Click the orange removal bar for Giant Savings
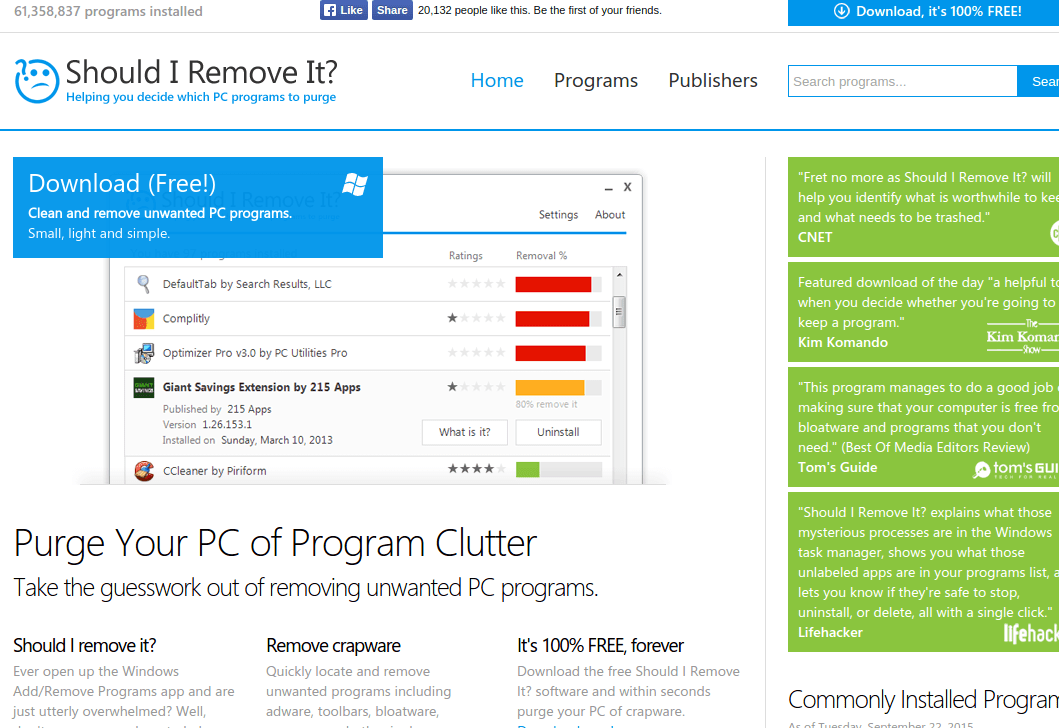Image resolution: width=1059 pixels, height=728 pixels. [550, 388]
